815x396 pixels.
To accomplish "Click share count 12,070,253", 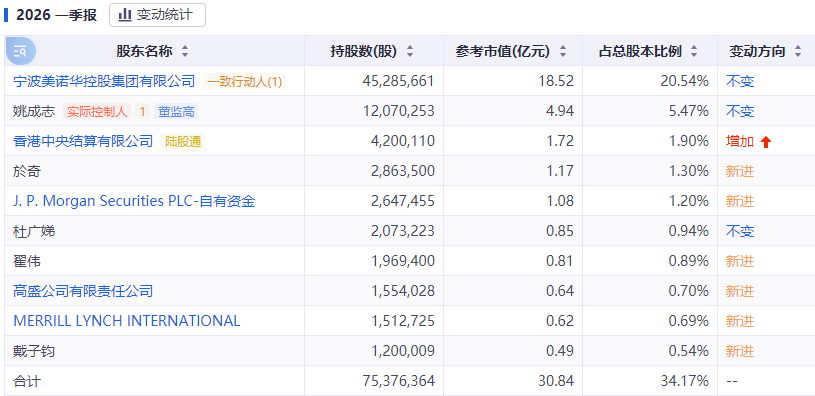I will [x=398, y=111].
